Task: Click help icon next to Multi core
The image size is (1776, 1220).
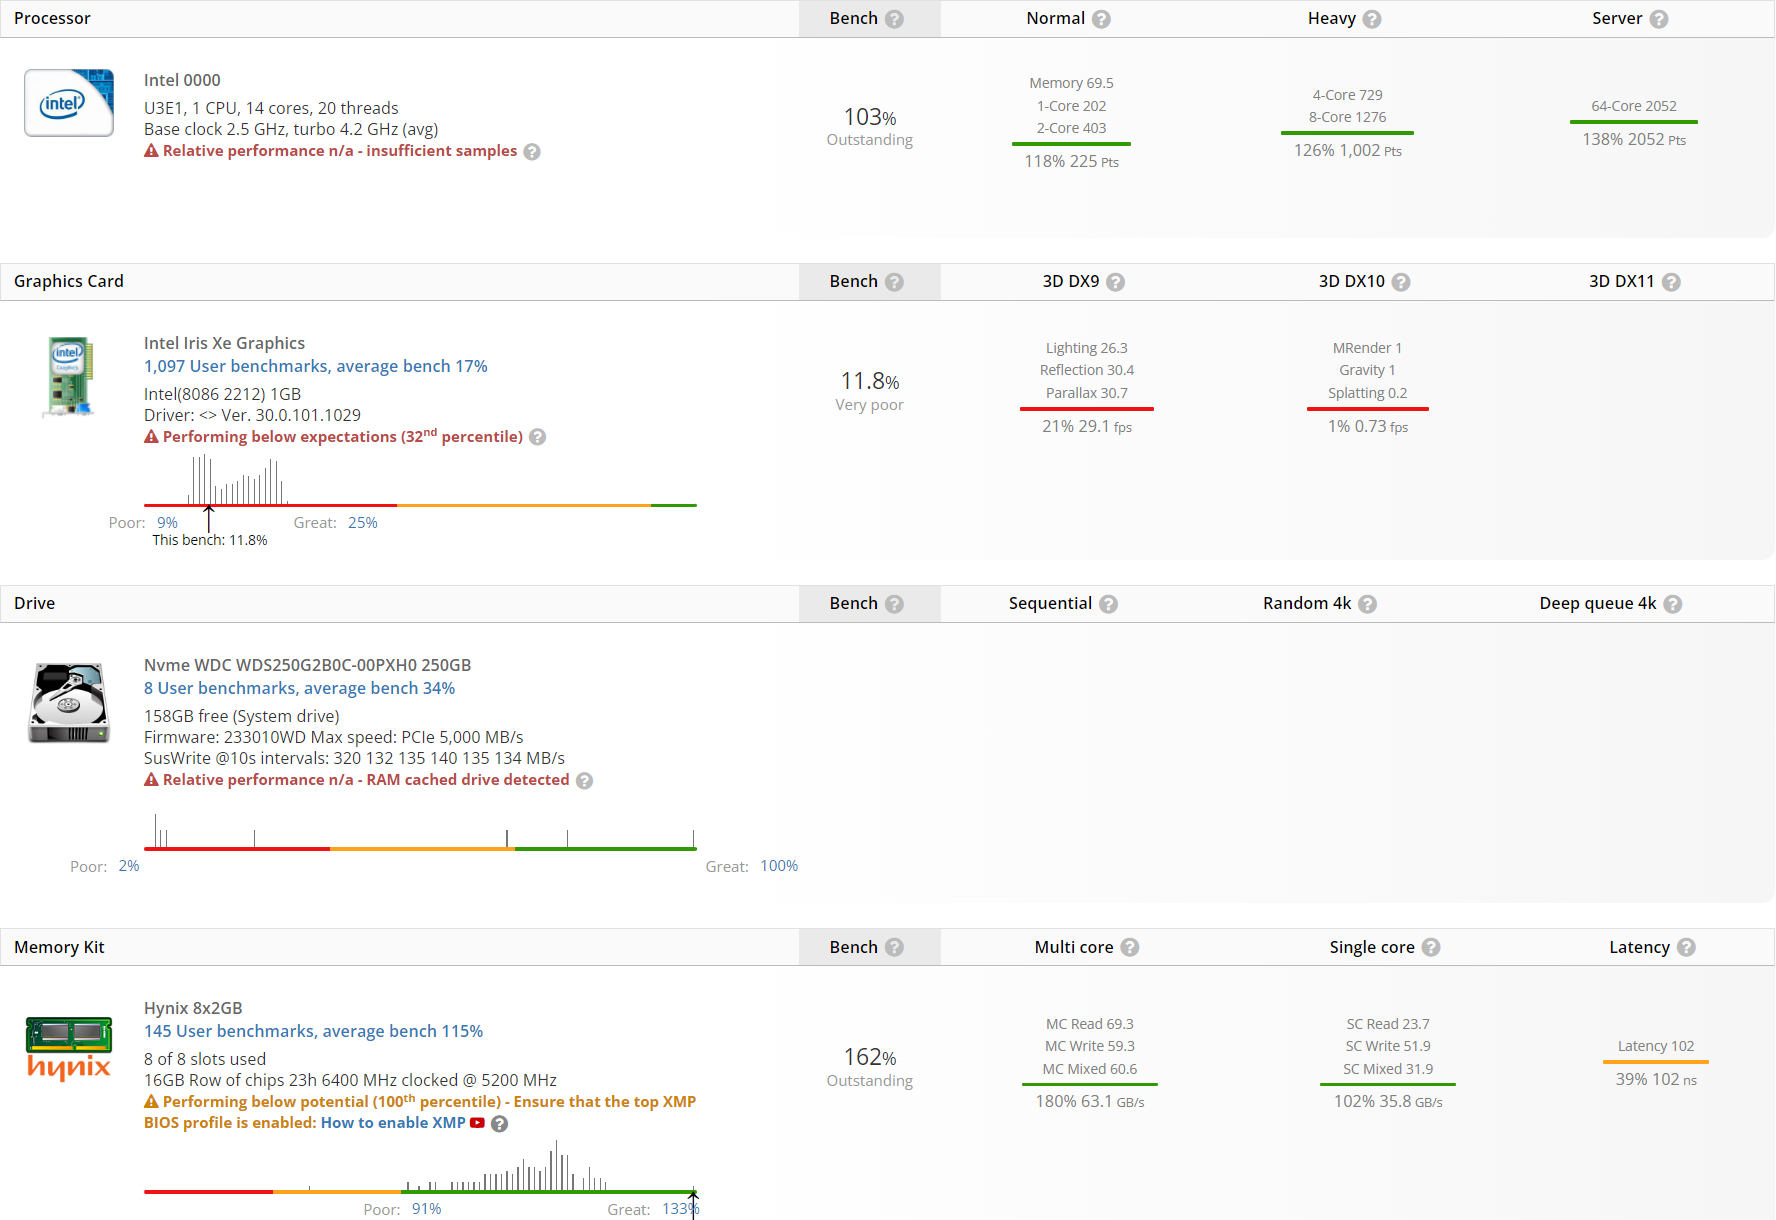Action: pyautogui.click(x=1130, y=947)
